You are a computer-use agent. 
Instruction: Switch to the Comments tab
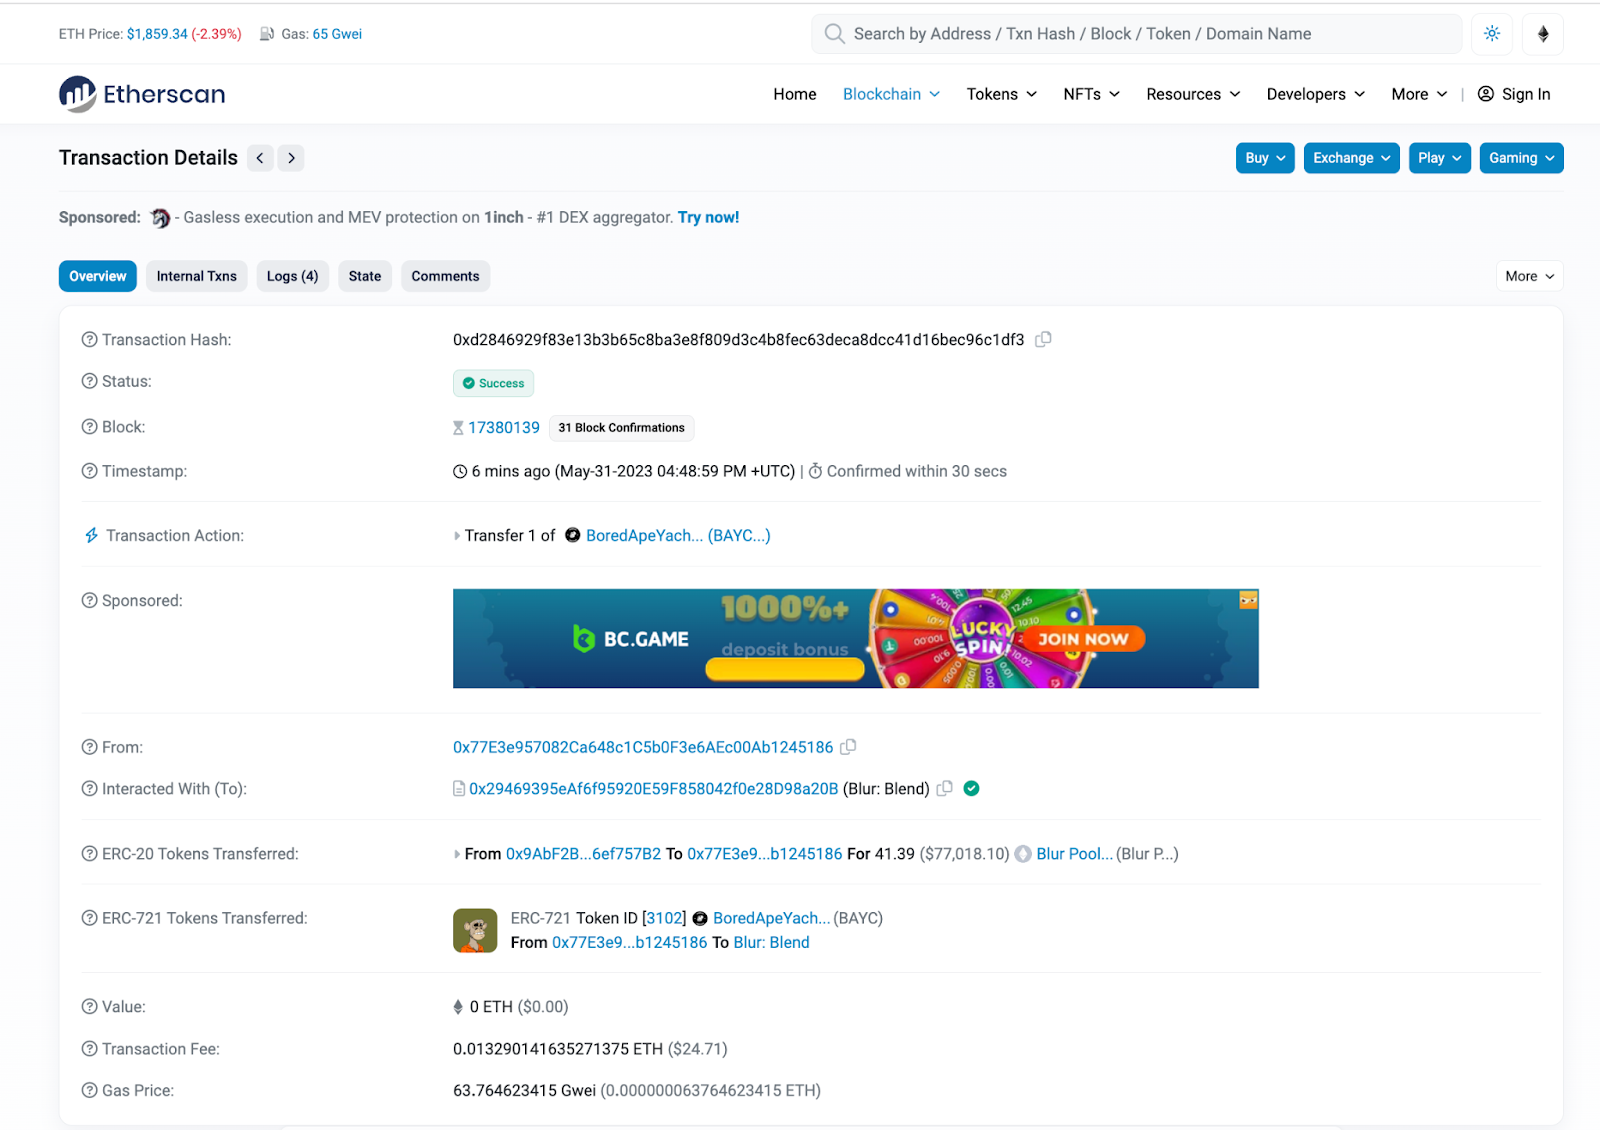click(x=445, y=276)
